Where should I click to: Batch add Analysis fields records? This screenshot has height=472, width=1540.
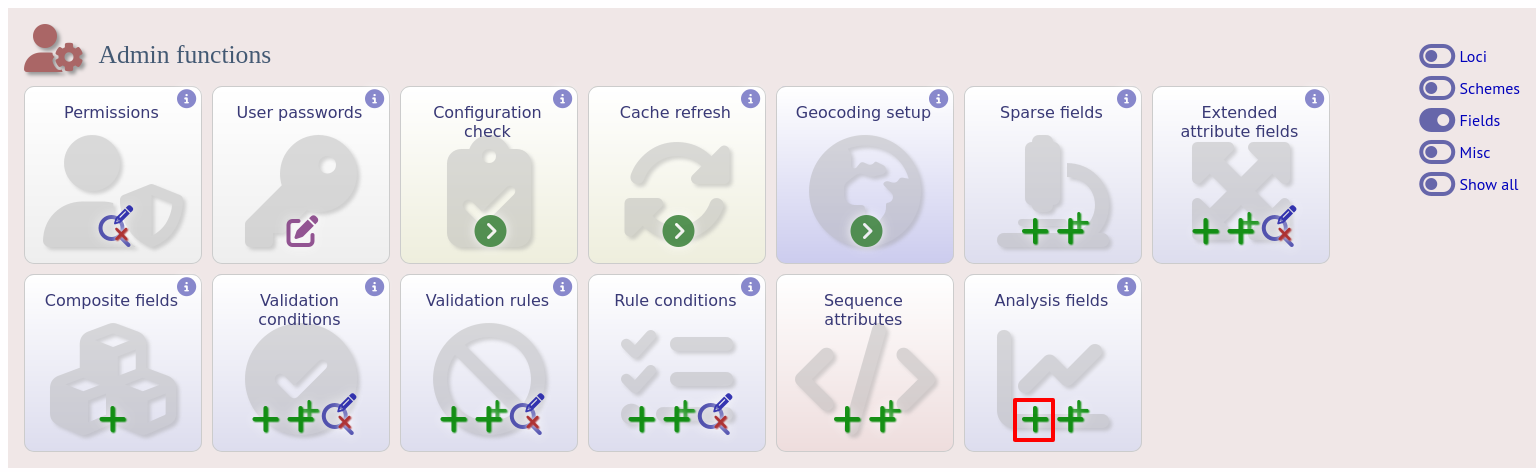tap(1073, 417)
